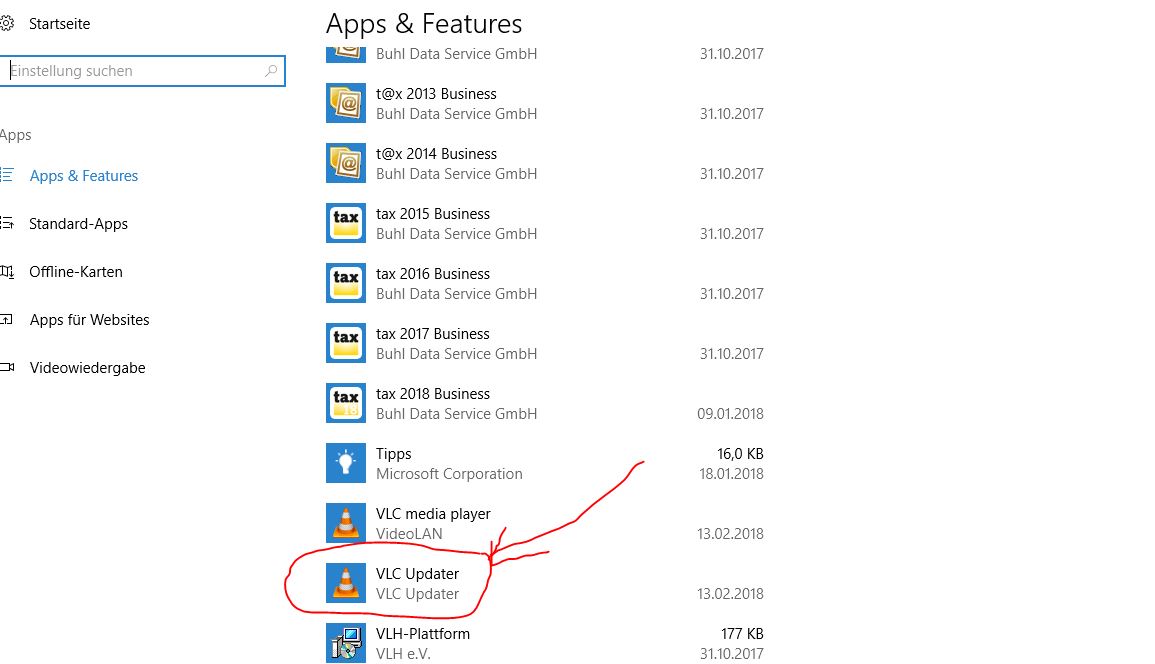Focus the Einstellung suchen search field

pyautogui.click(x=142, y=71)
